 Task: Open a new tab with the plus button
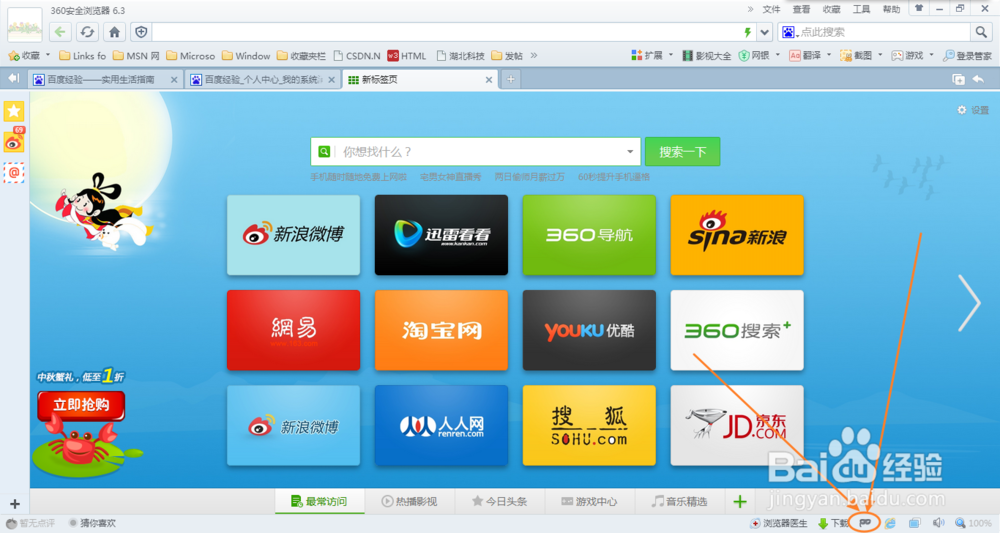[511, 80]
